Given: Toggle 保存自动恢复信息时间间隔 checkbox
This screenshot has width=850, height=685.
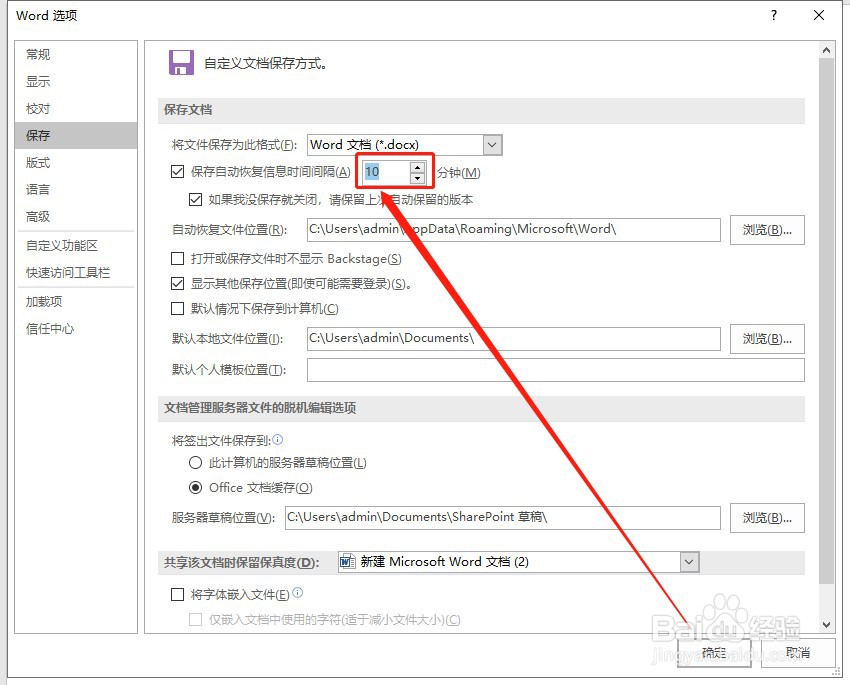Looking at the screenshot, I should [177, 172].
